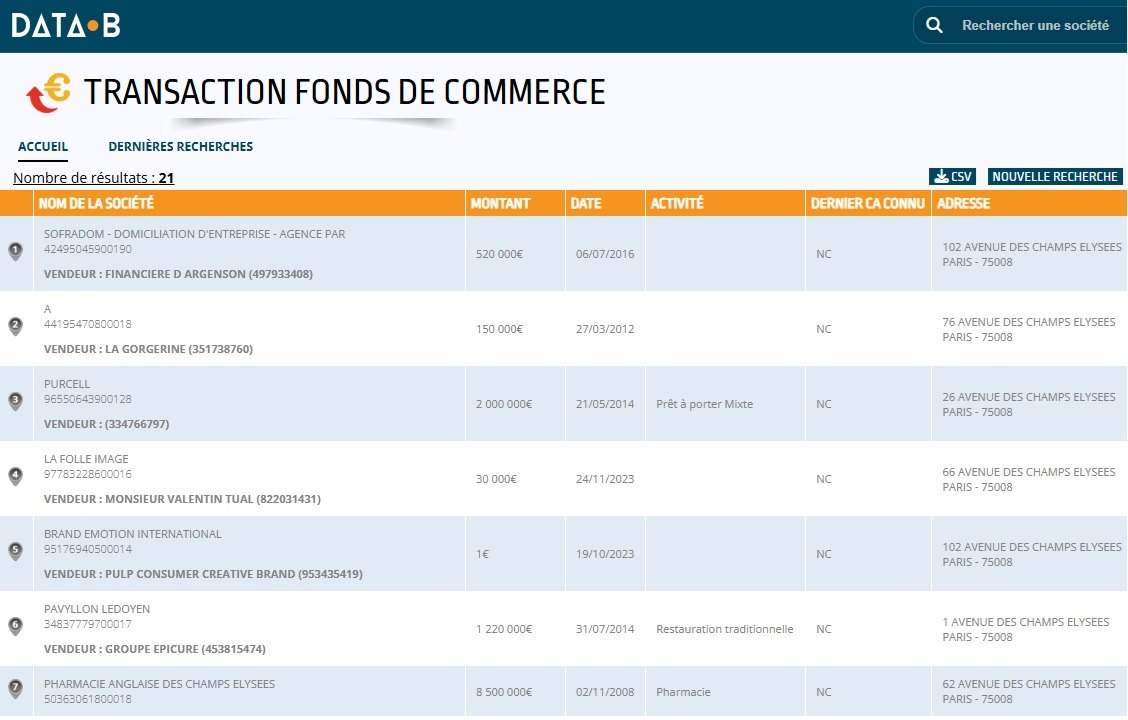This screenshot has height=720, width=1128.
Task: Click the date 21/05/2014
Action: click(605, 404)
